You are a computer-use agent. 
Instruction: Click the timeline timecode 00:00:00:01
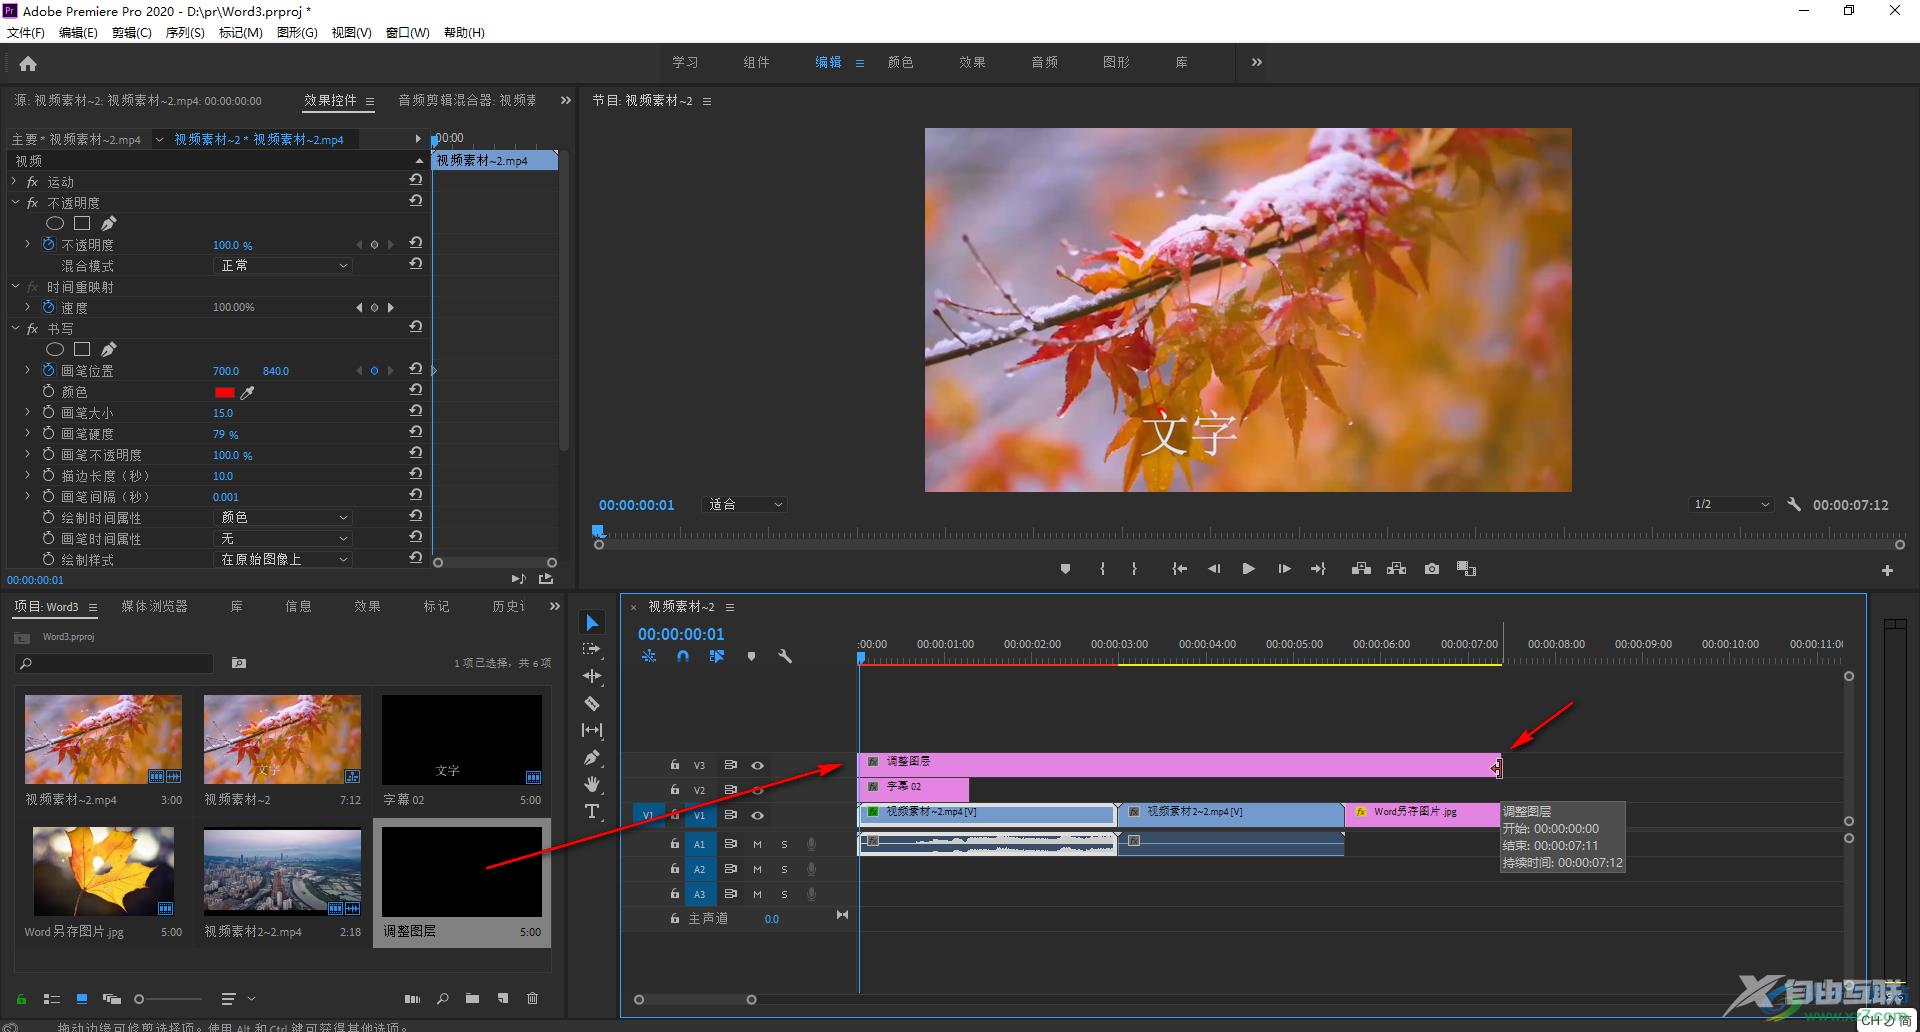(x=681, y=634)
